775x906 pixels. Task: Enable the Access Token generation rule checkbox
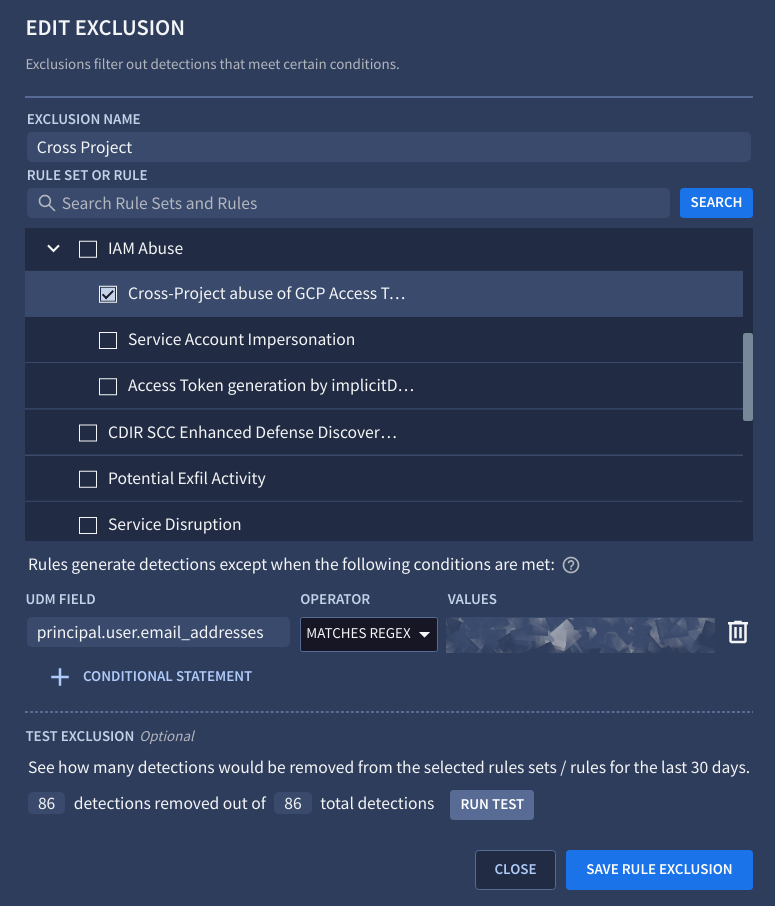(x=108, y=386)
